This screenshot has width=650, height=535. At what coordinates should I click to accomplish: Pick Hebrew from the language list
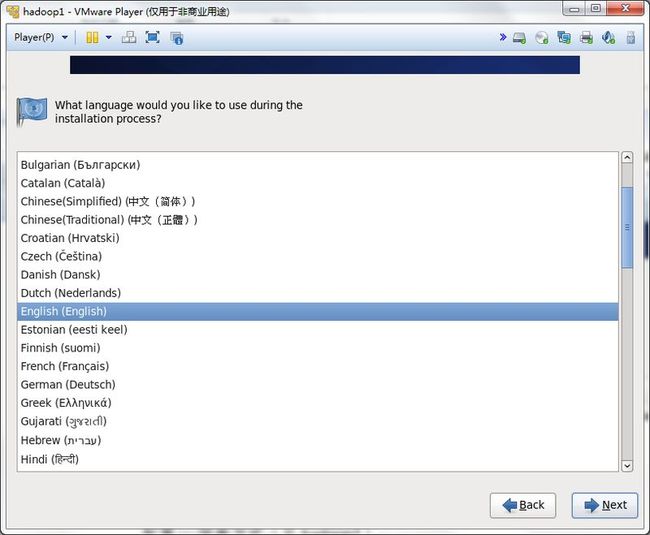[x=318, y=440]
